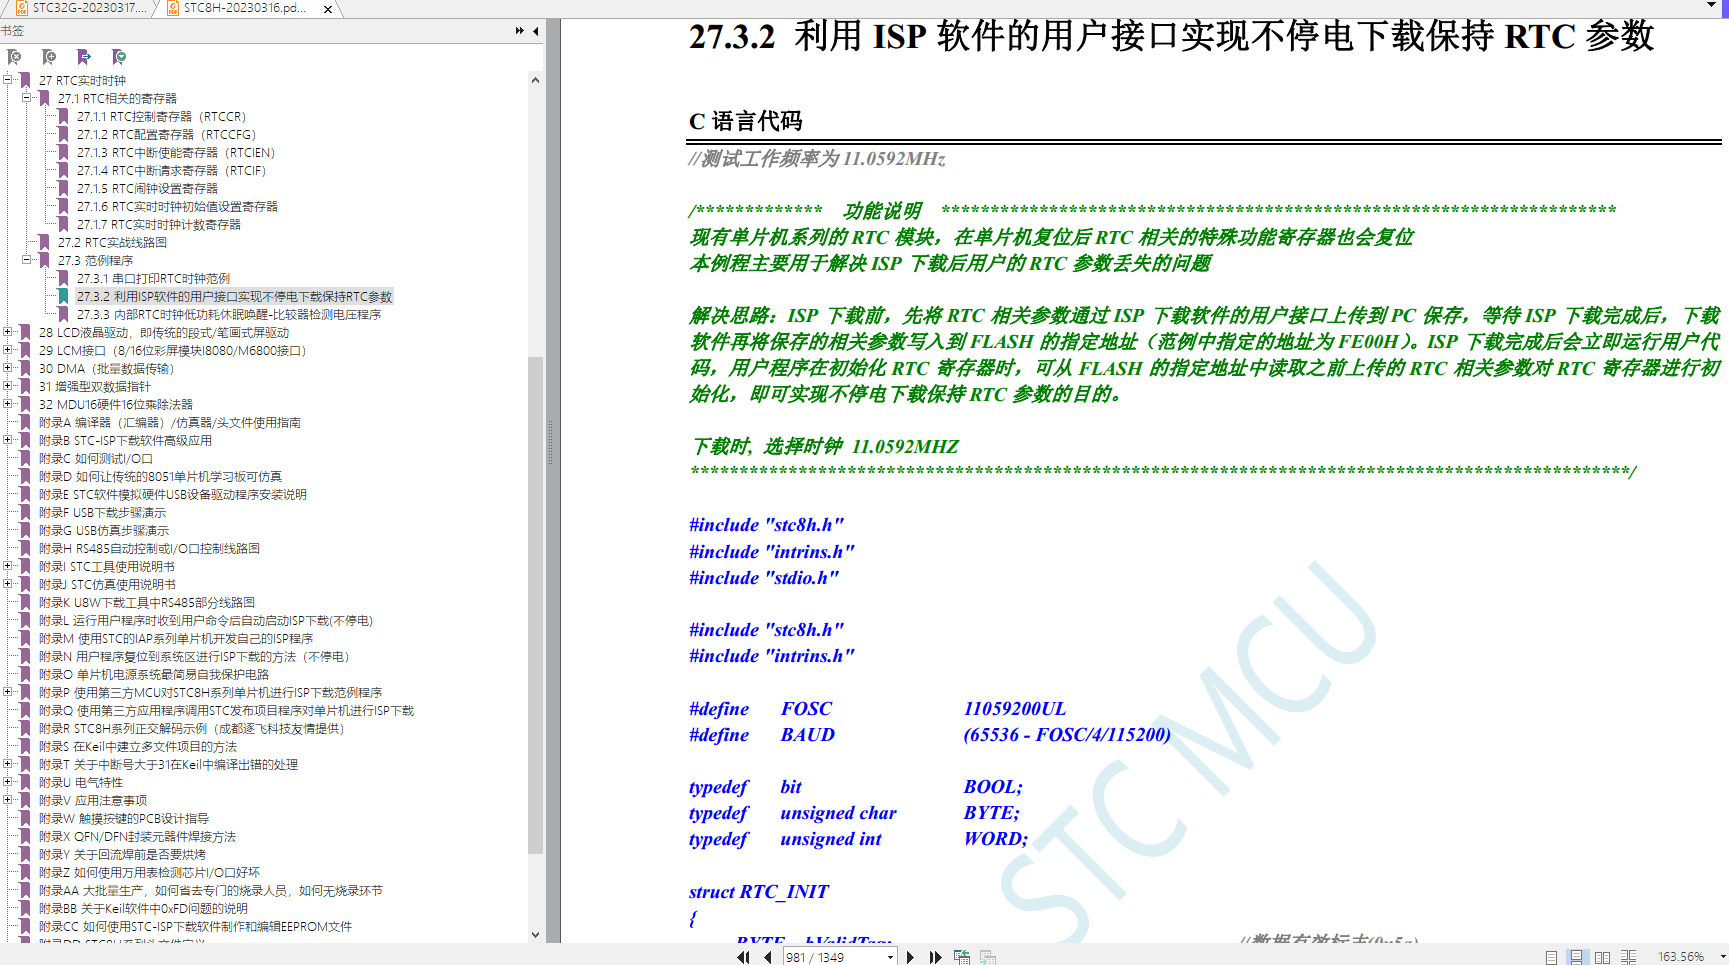Open 附录I STC工具使用说明书
This screenshot has height=965, width=1729.
[107, 566]
